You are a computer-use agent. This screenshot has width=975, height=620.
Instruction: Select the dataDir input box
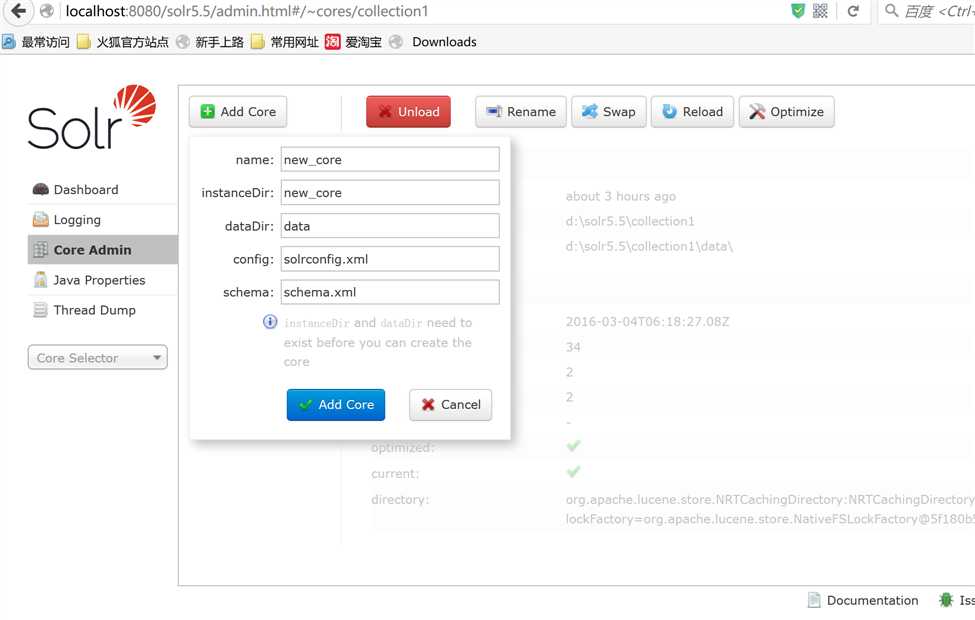pyautogui.click(x=390, y=226)
